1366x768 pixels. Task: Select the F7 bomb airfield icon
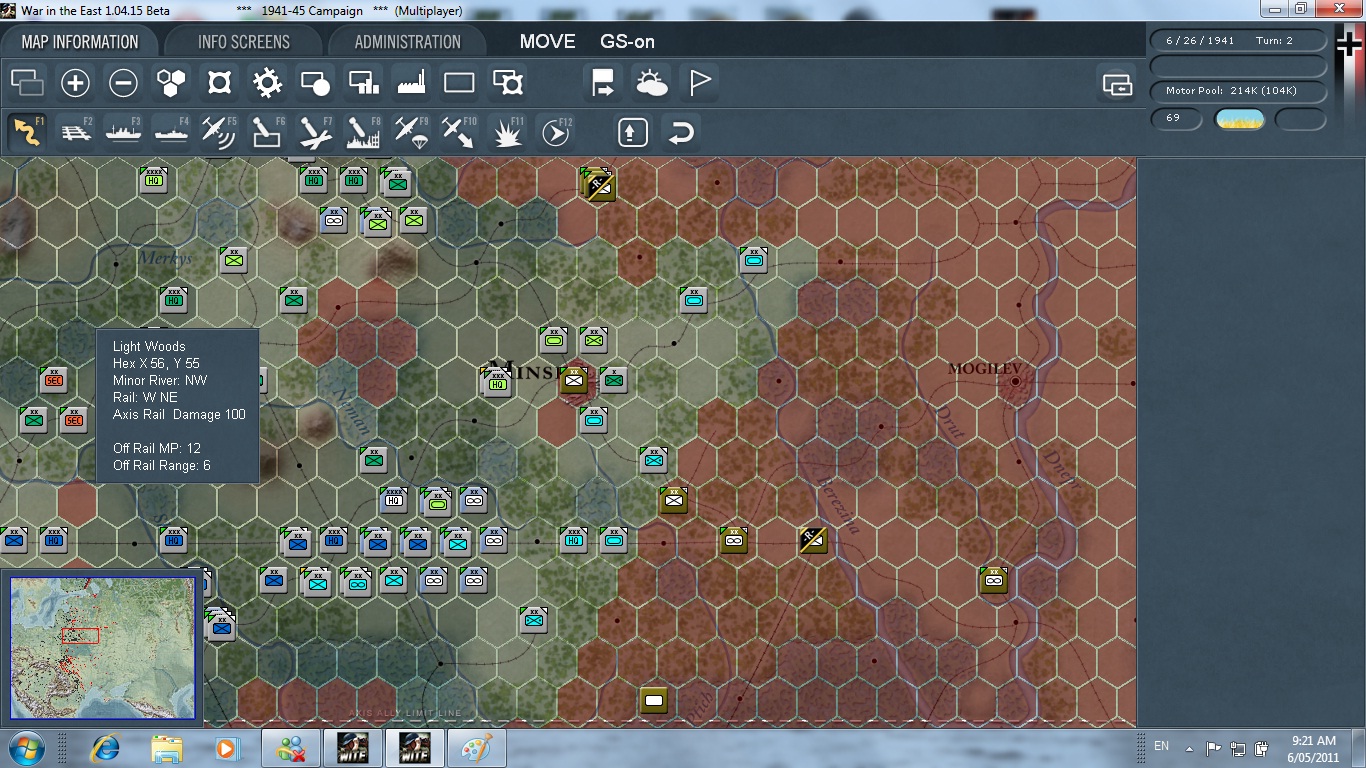pos(315,132)
